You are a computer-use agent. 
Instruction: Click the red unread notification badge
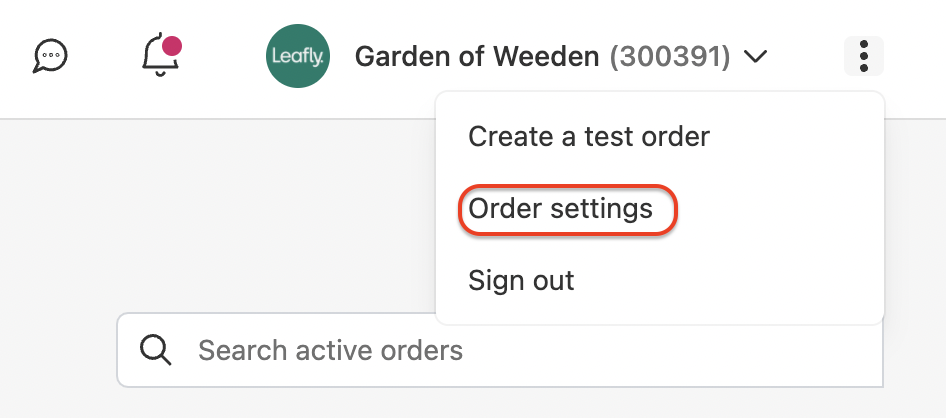(x=172, y=46)
